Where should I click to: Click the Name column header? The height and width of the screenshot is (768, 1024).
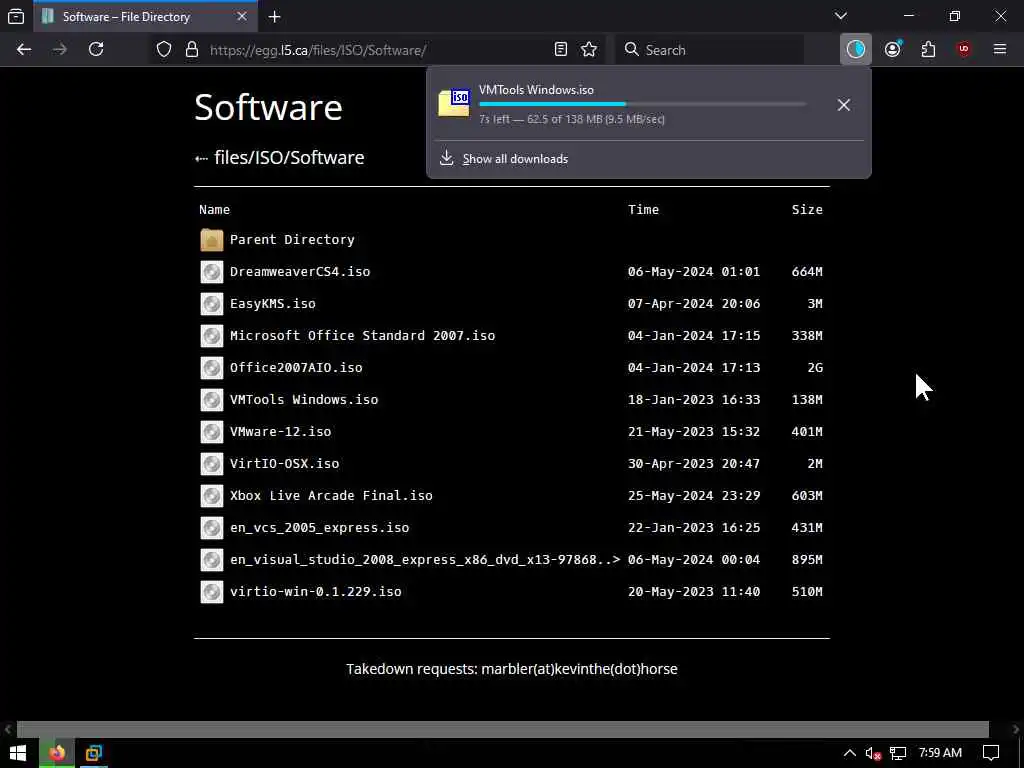(x=214, y=210)
